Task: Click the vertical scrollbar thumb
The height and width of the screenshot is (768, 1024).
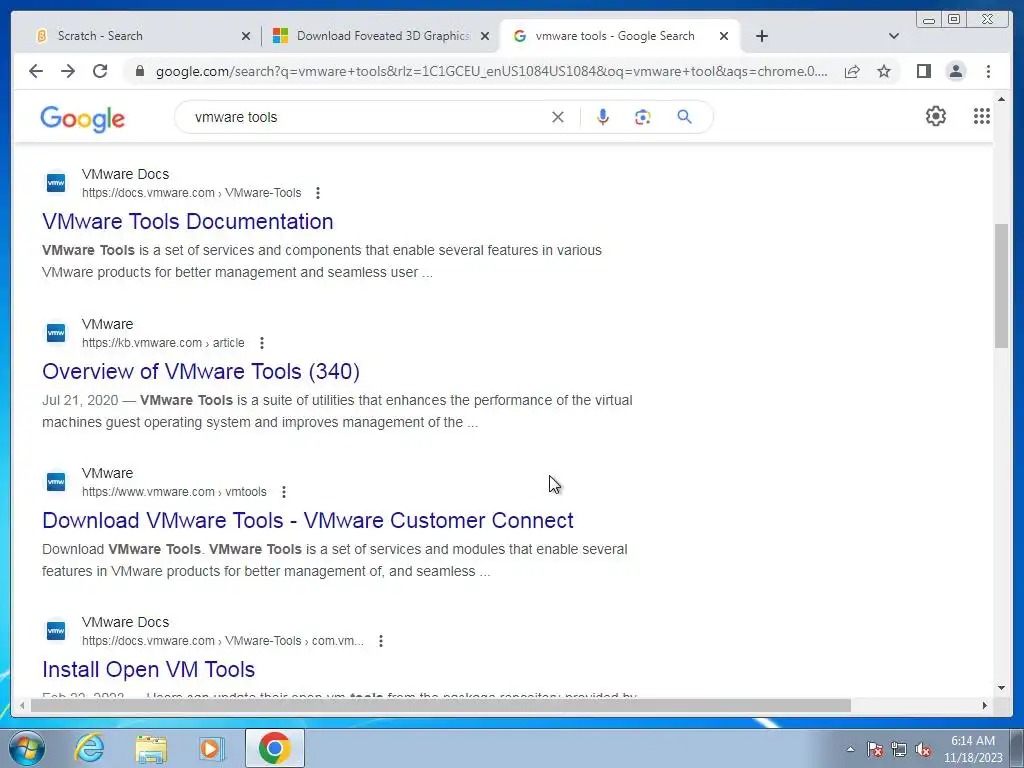Action: [x=1001, y=286]
